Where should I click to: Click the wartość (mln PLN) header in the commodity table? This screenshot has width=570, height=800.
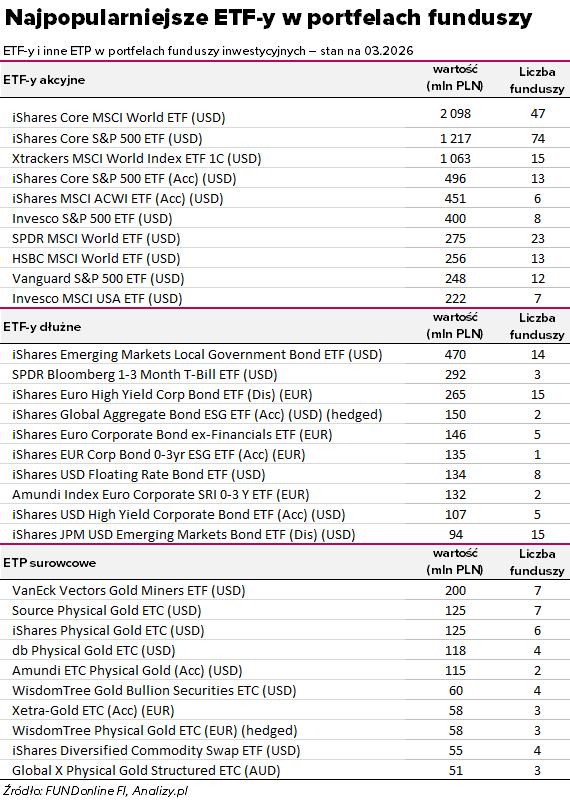tap(455, 561)
